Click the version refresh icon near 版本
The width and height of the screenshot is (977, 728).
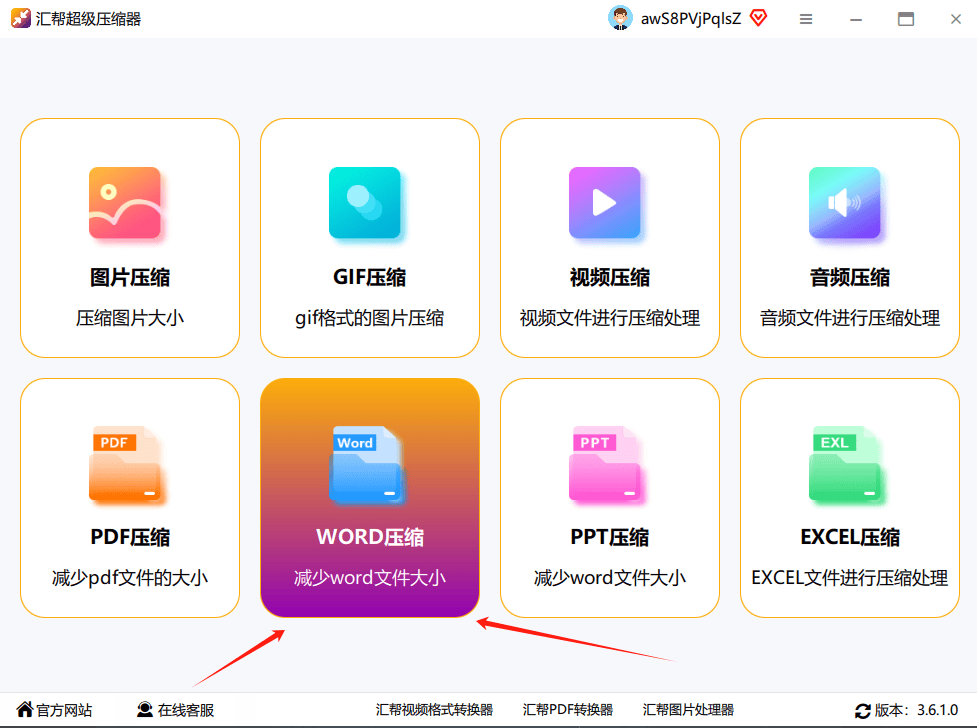tap(862, 710)
